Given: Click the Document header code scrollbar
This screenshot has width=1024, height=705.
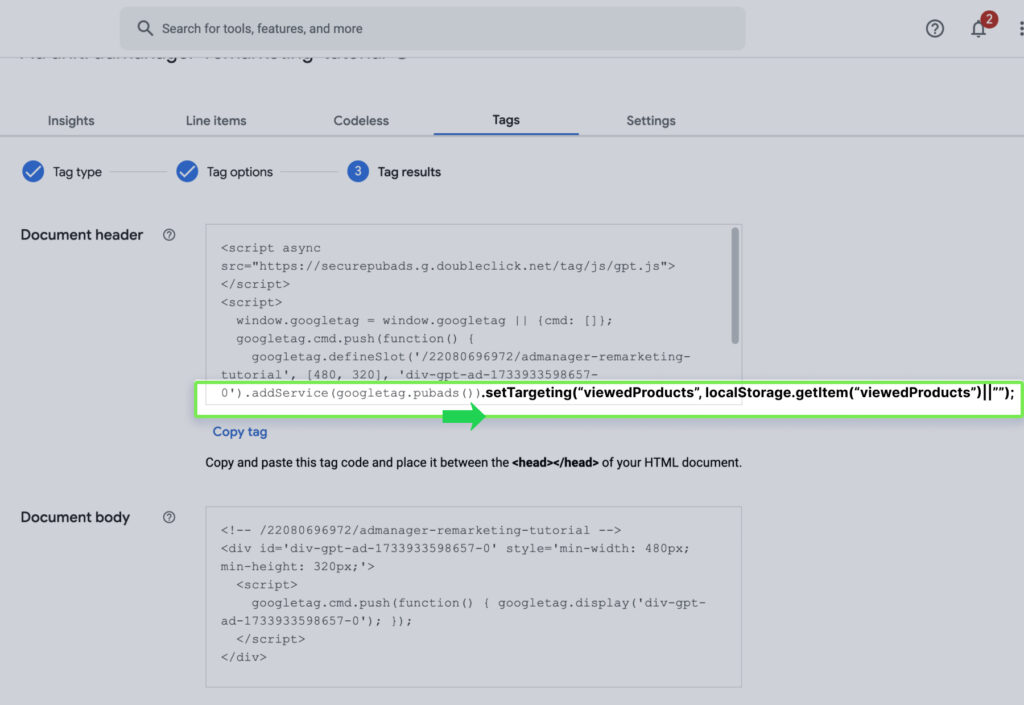Looking at the screenshot, I should pyautogui.click(x=735, y=285).
